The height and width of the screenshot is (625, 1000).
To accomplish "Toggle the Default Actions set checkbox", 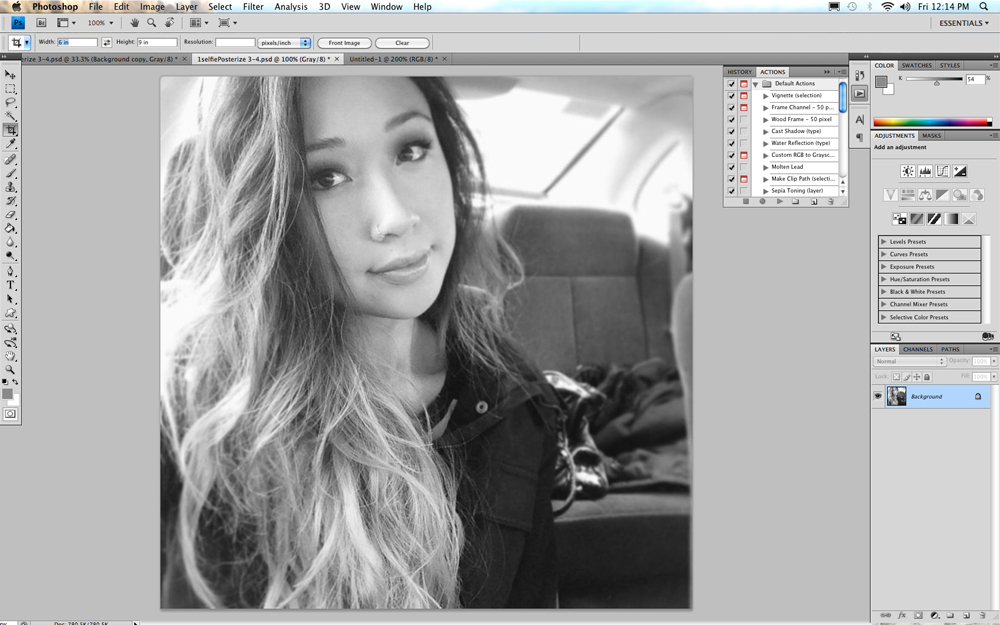I will tap(732, 84).
